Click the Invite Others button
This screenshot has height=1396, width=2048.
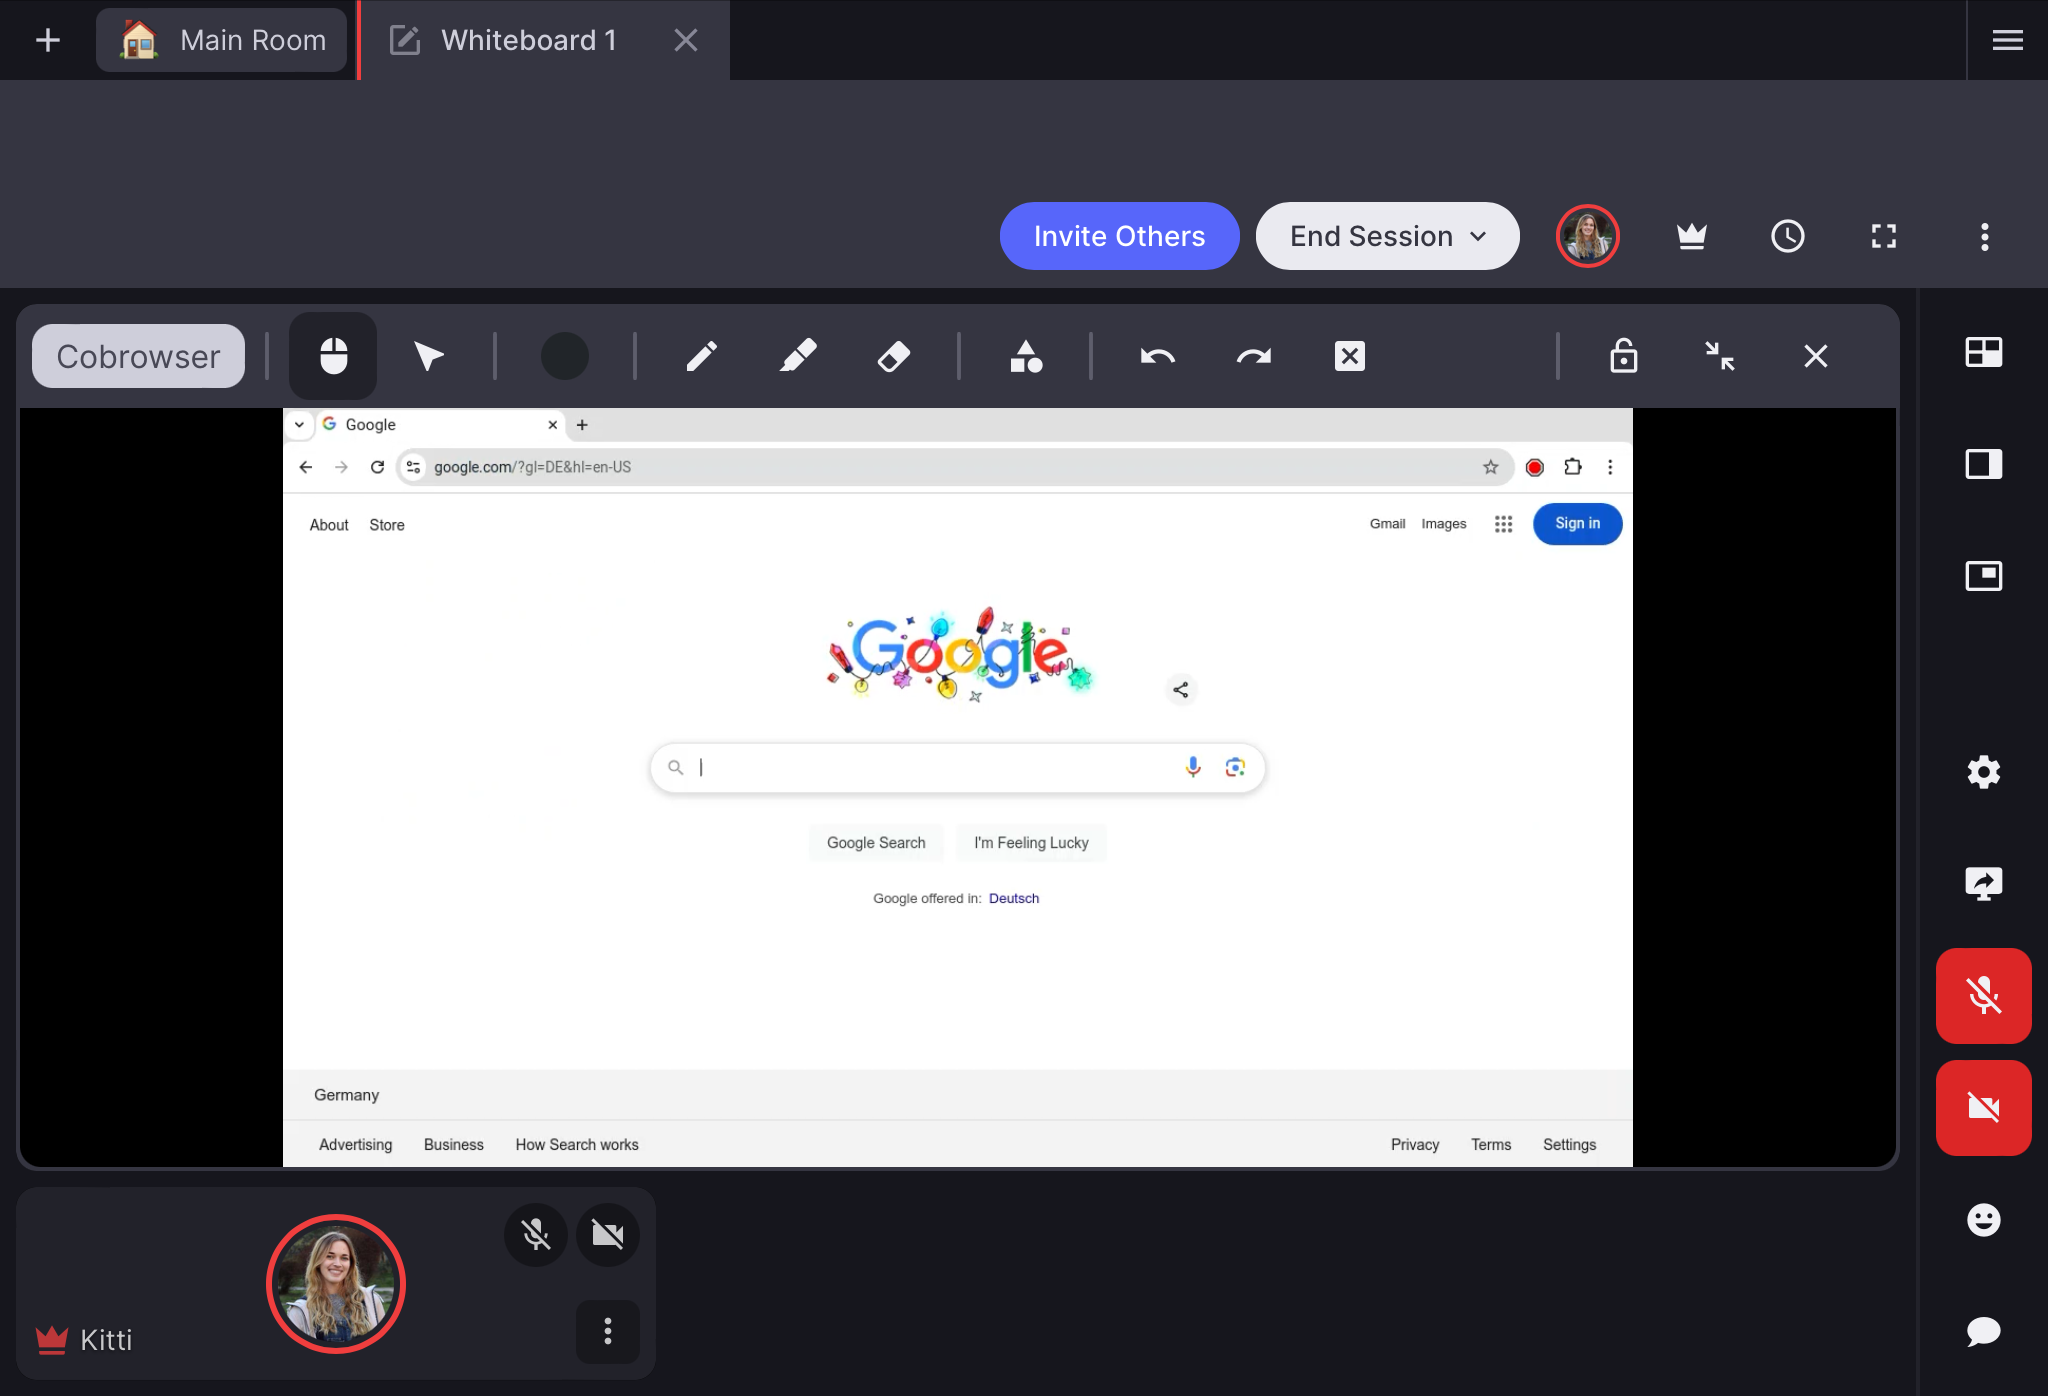pos(1119,236)
